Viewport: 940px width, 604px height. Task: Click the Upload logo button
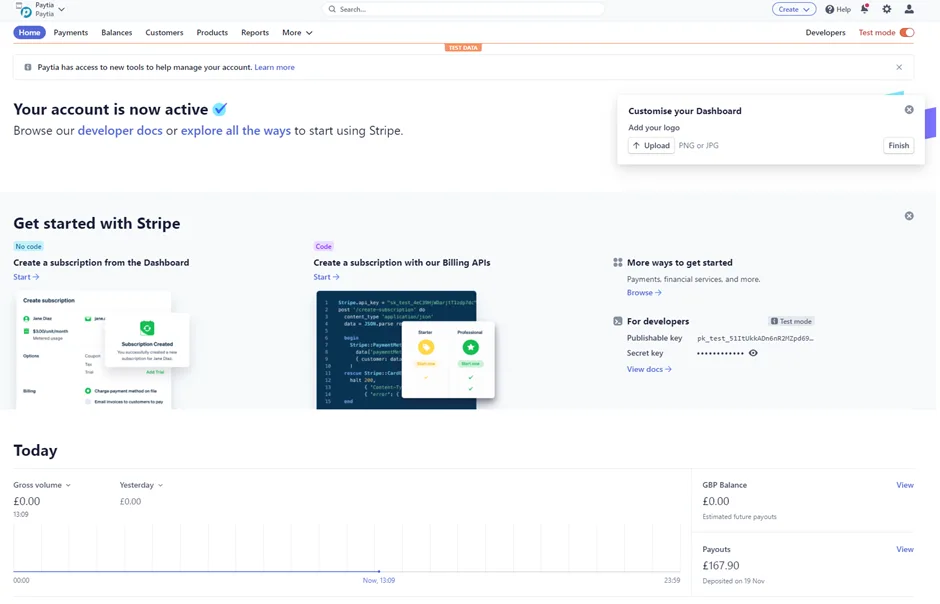pos(651,146)
